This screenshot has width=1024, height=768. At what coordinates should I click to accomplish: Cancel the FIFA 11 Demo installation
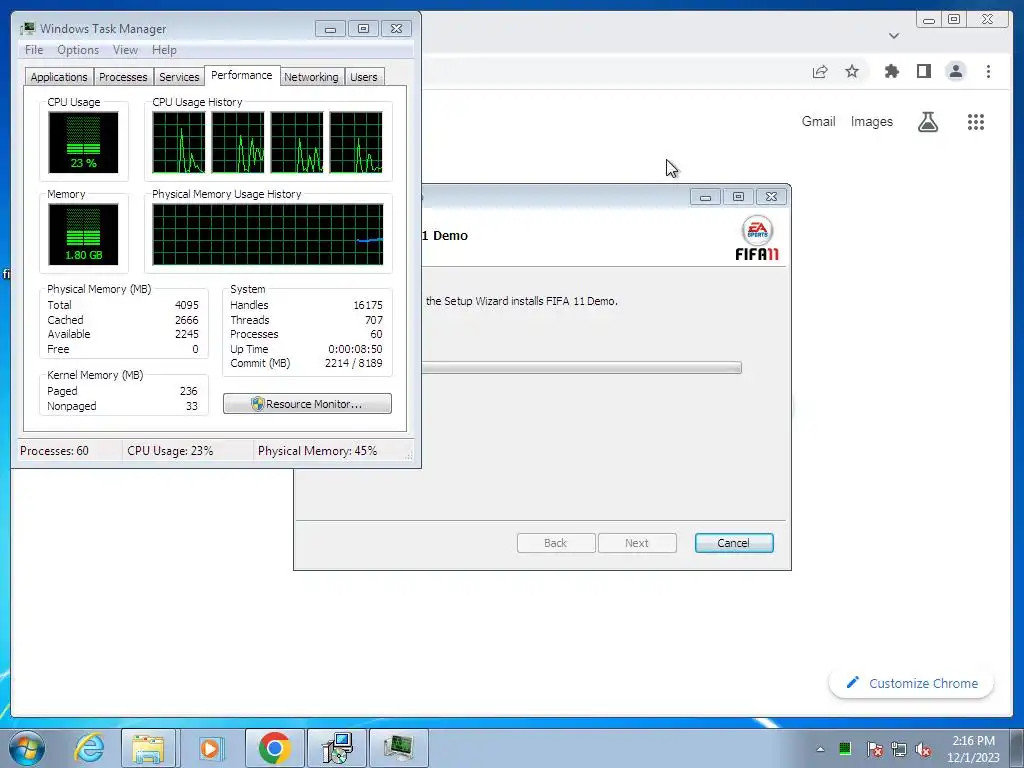coord(734,543)
